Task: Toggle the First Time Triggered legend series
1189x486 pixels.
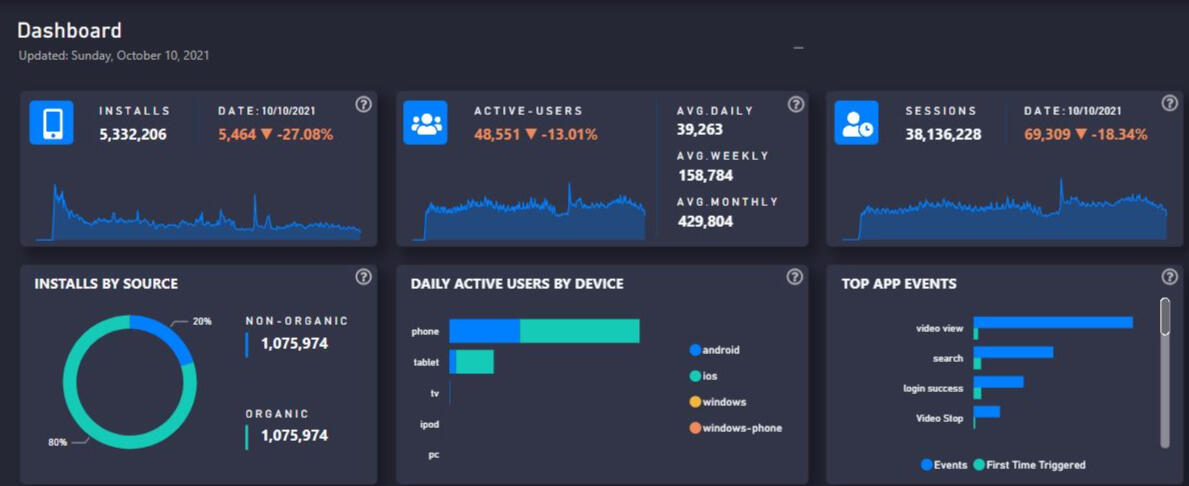Action: (1028, 465)
